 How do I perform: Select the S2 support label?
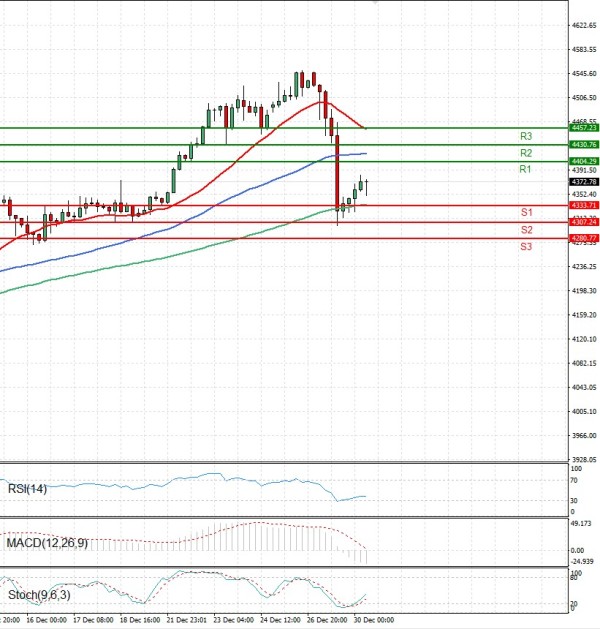coord(525,230)
